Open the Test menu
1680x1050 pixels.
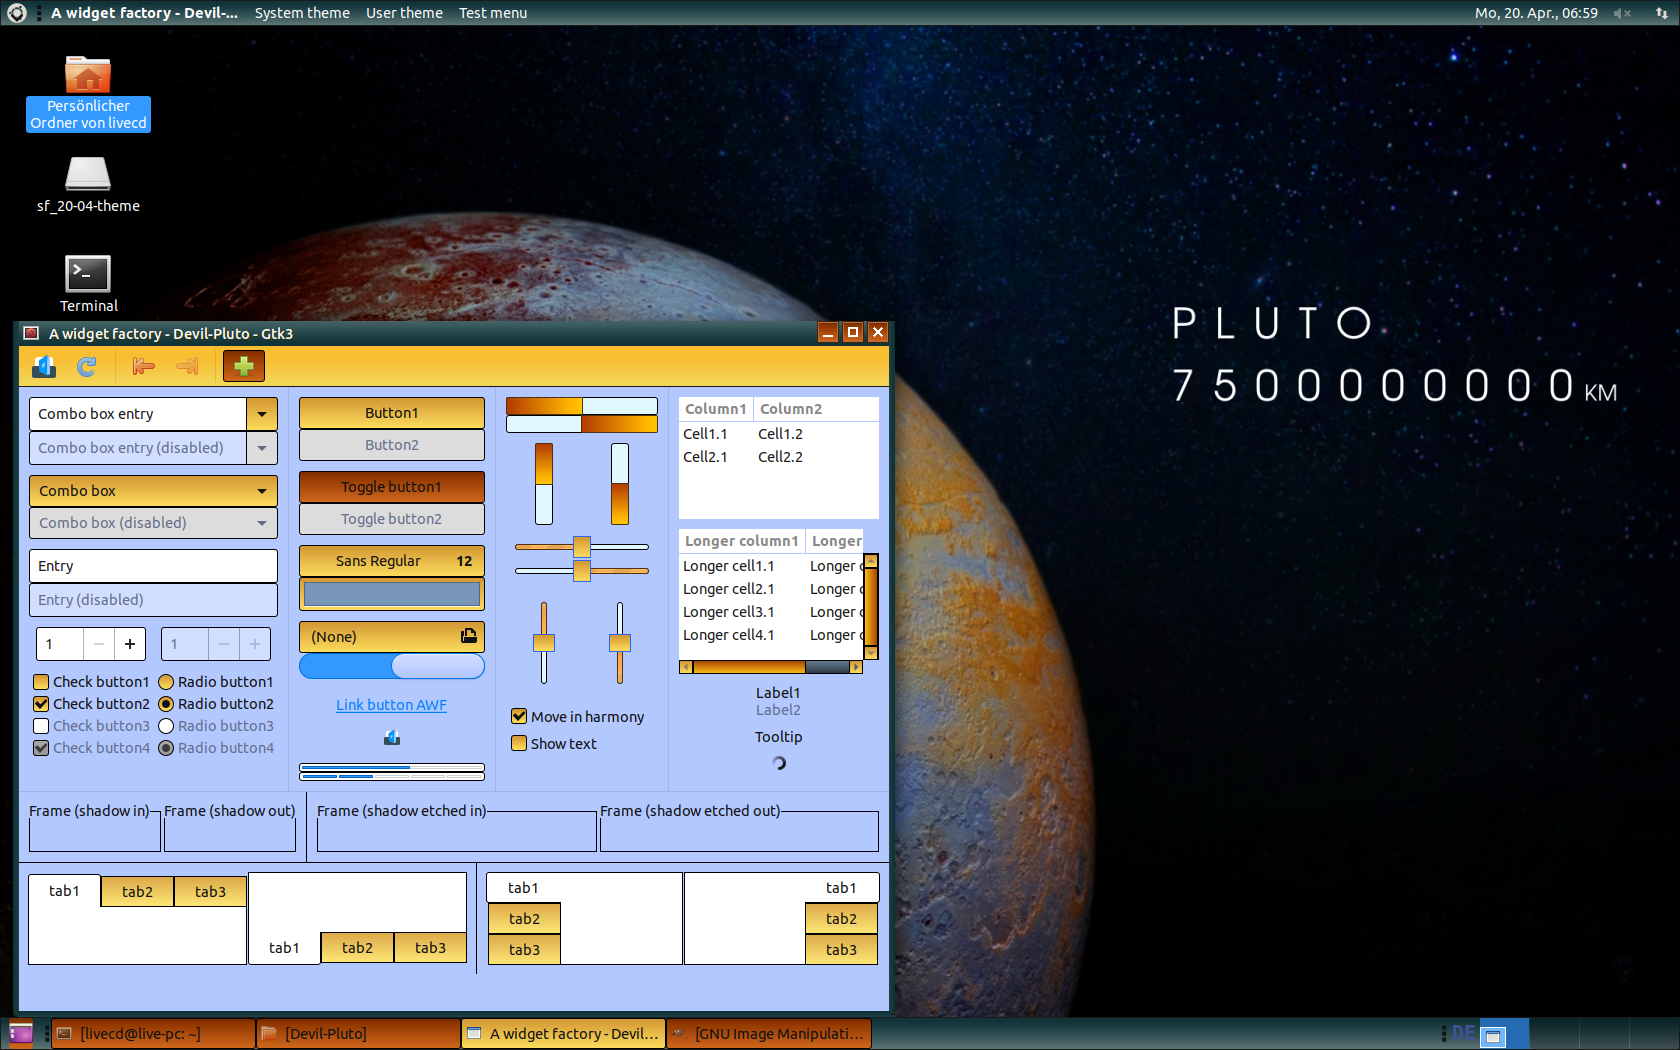tap(493, 13)
